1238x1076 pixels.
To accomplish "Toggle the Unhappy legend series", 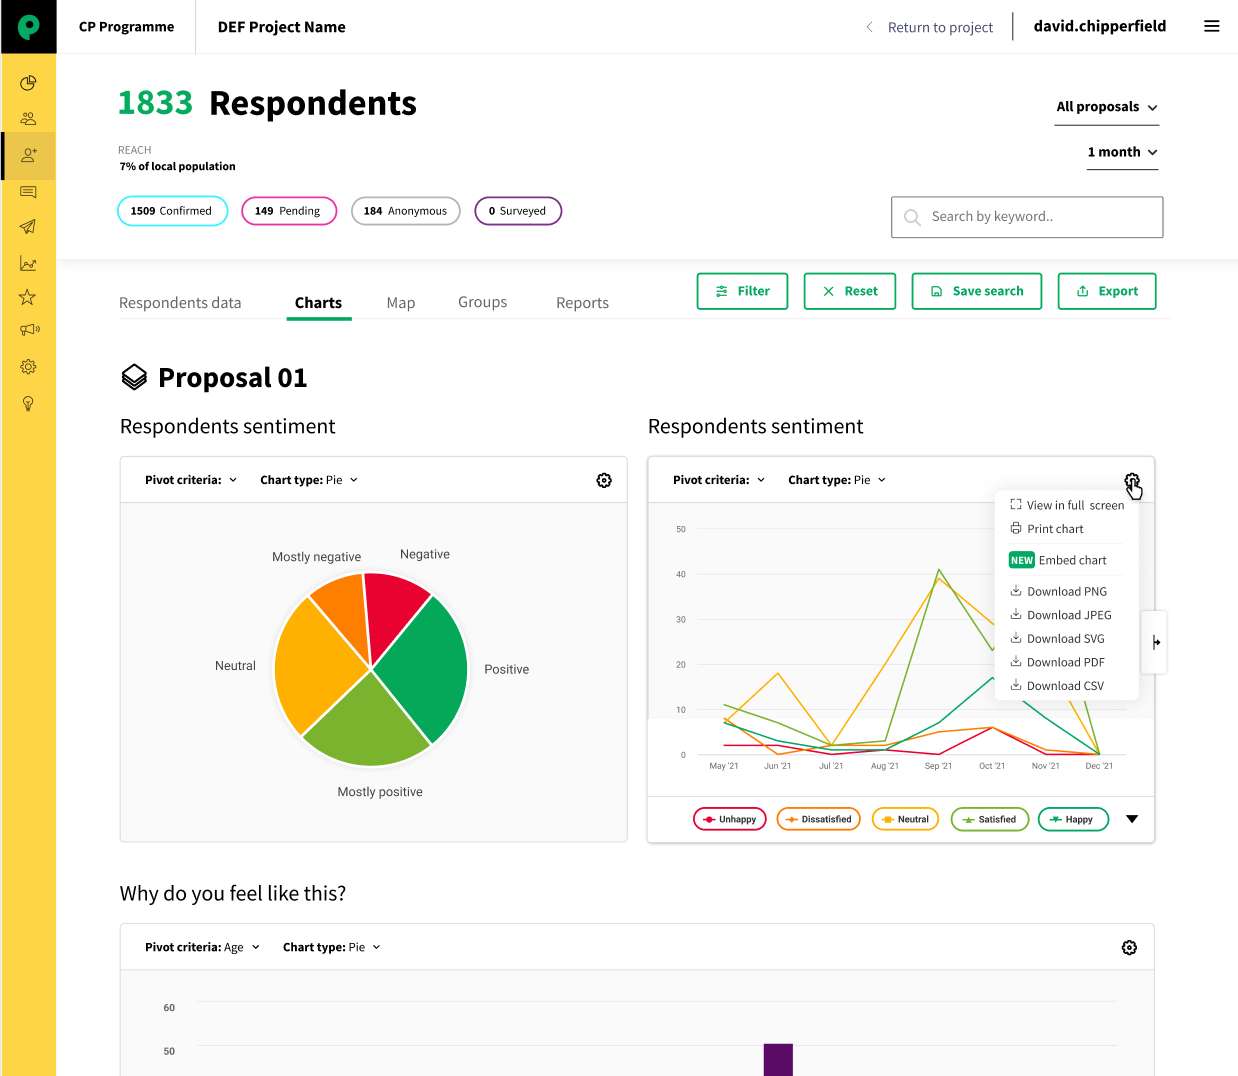I will pos(730,819).
